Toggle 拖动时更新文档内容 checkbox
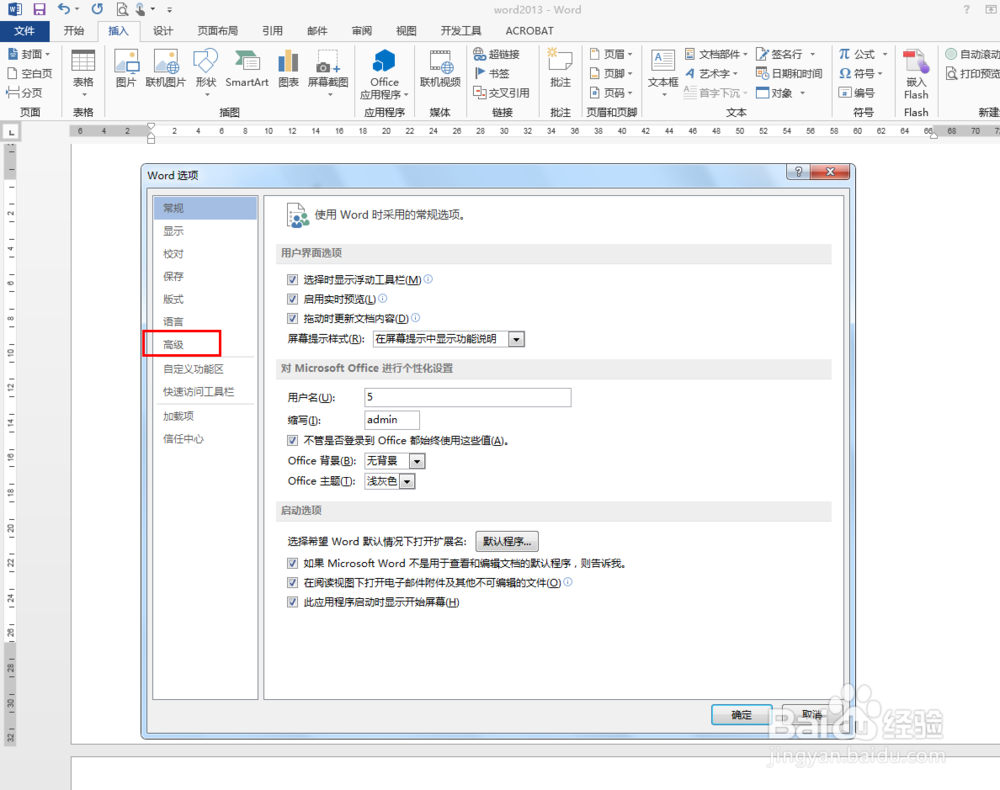The height and width of the screenshot is (790, 1000). point(293,318)
